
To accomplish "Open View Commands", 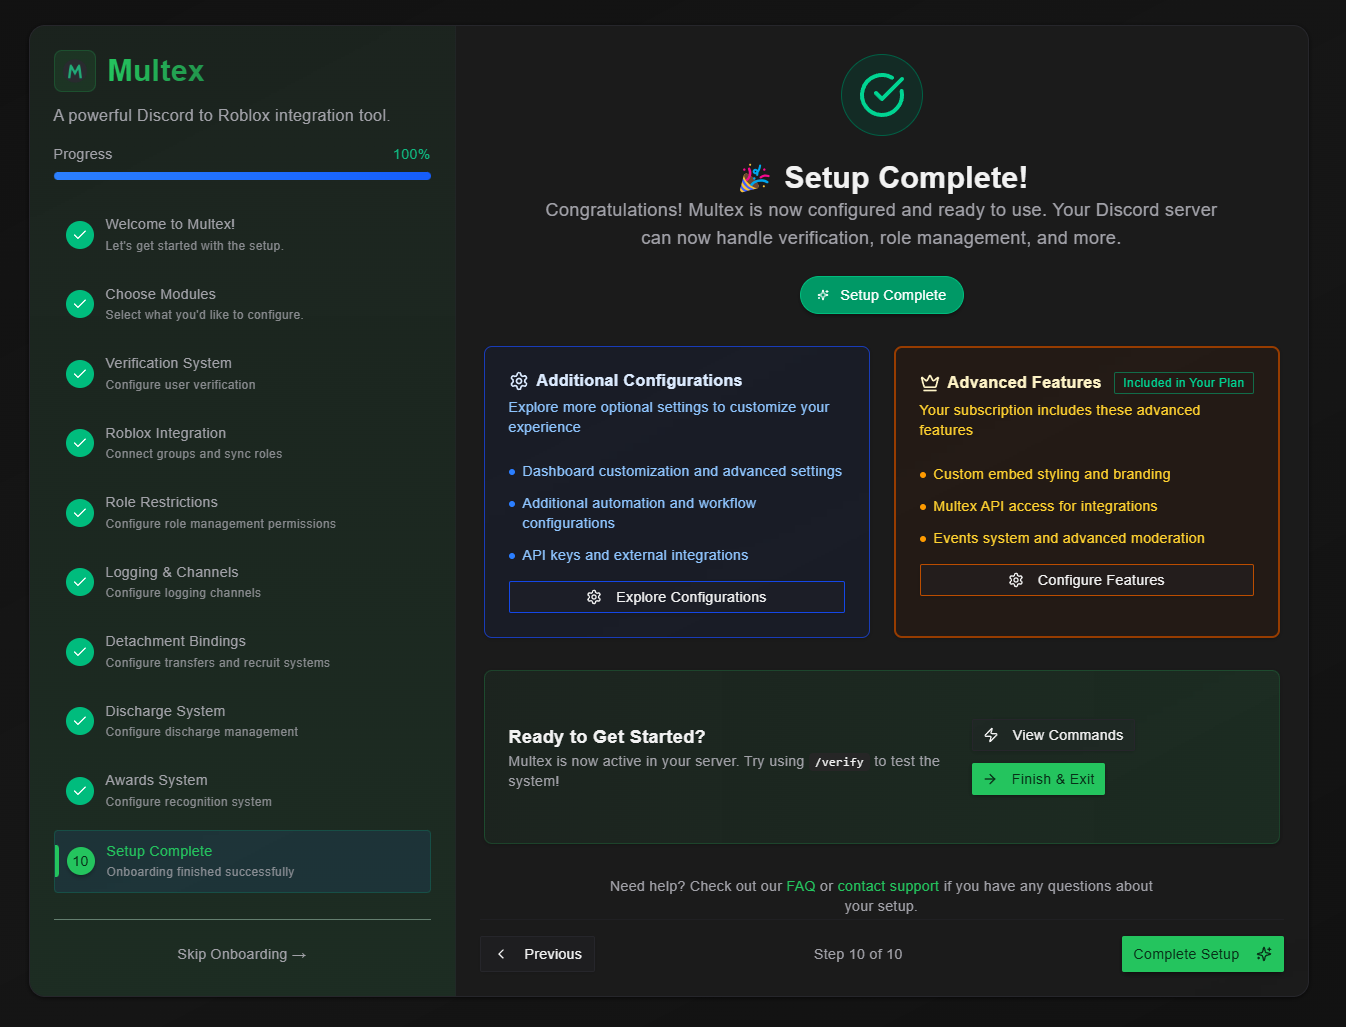I will pos(1053,735).
